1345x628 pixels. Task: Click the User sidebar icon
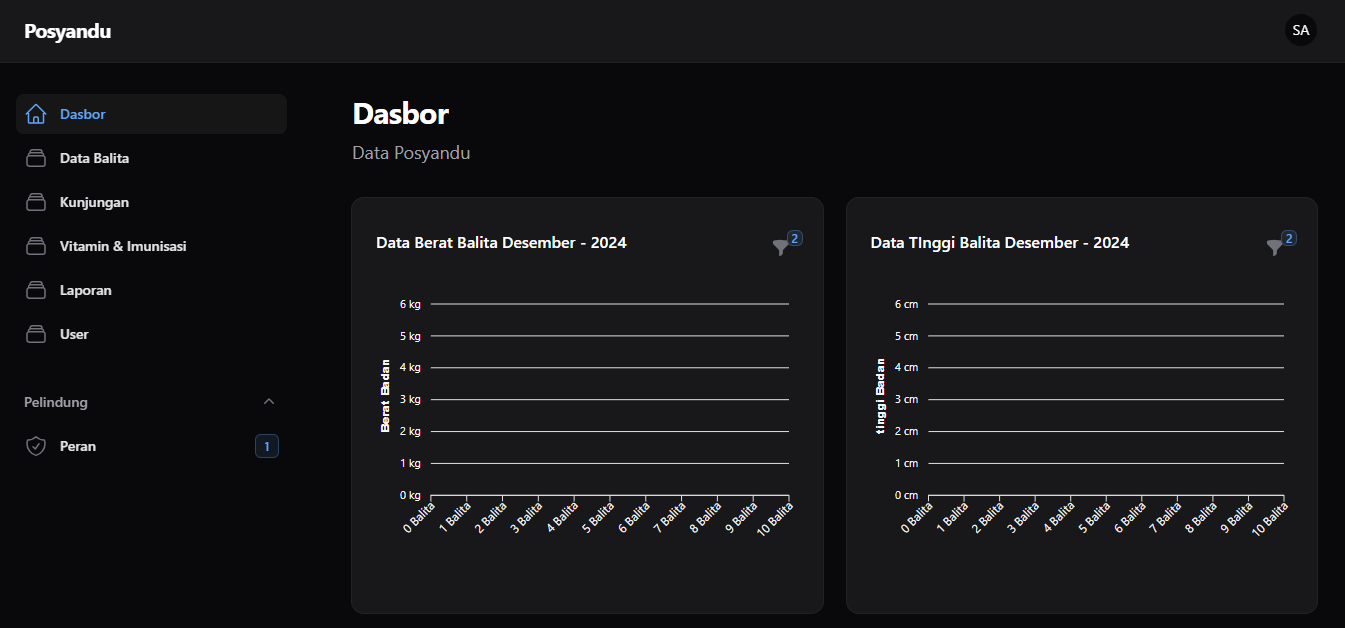click(x=36, y=334)
